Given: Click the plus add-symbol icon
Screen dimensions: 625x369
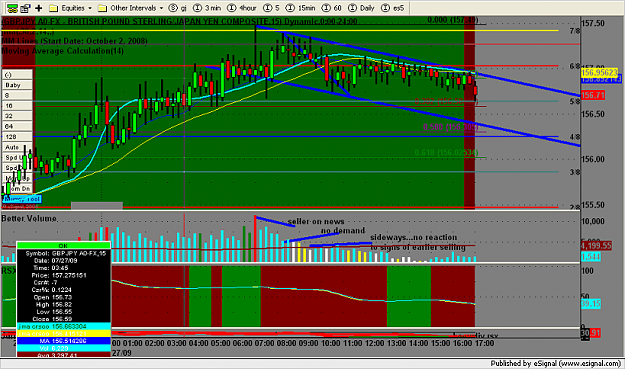Looking at the screenshot, I should [39, 8].
